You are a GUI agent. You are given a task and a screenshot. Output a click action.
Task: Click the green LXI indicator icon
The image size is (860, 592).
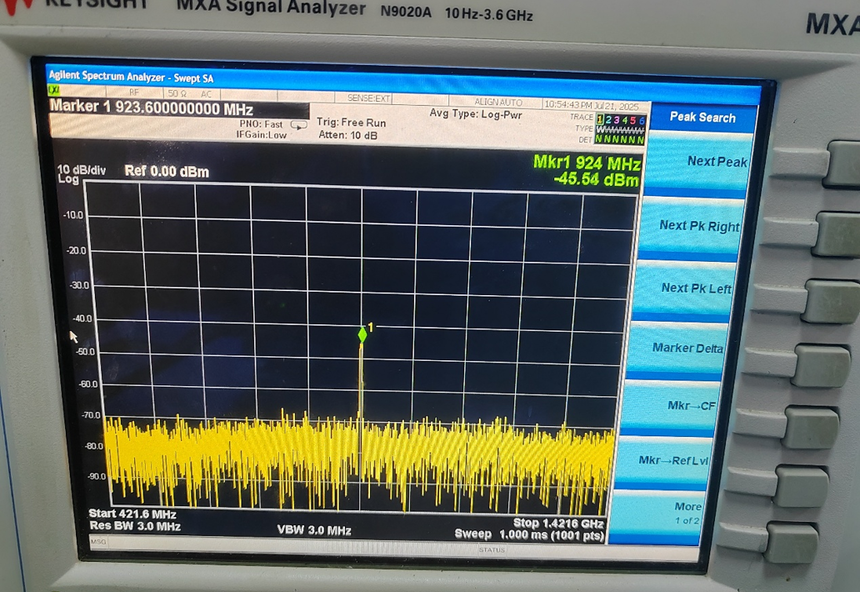[x=54, y=93]
